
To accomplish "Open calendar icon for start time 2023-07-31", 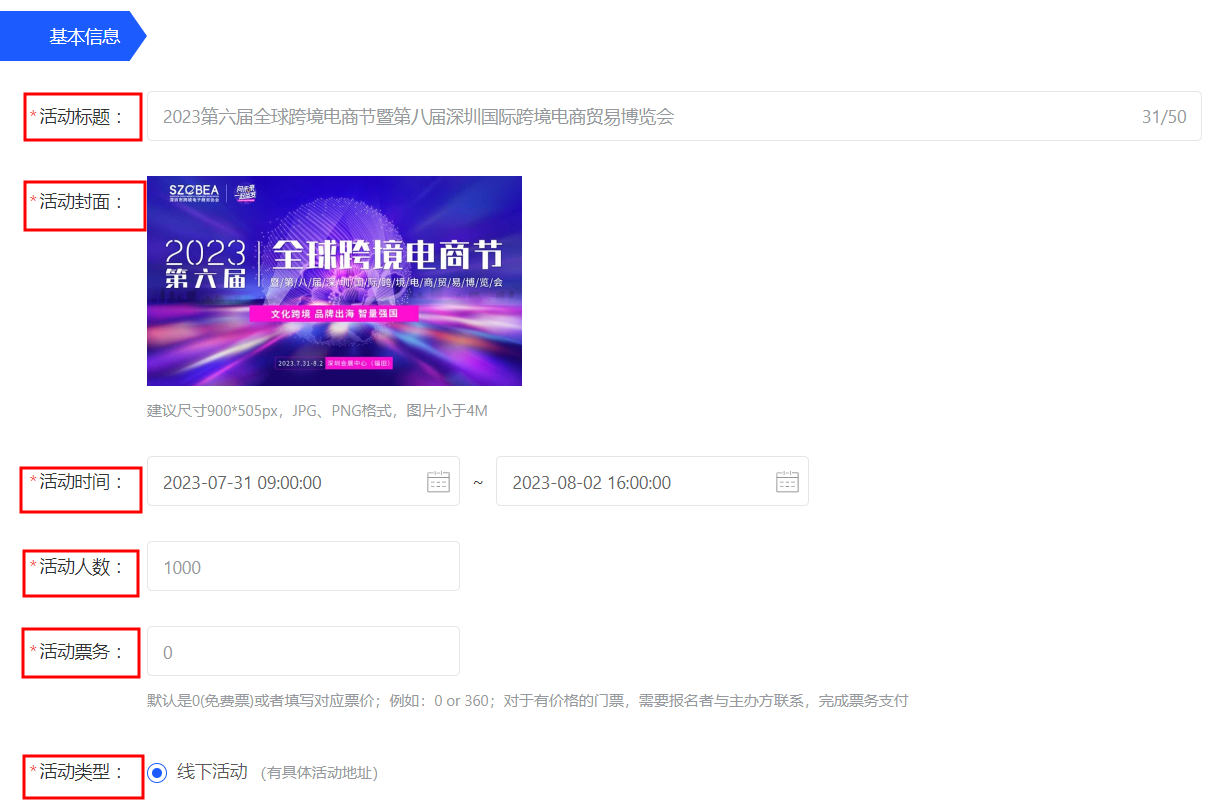I will tap(438, 482).
